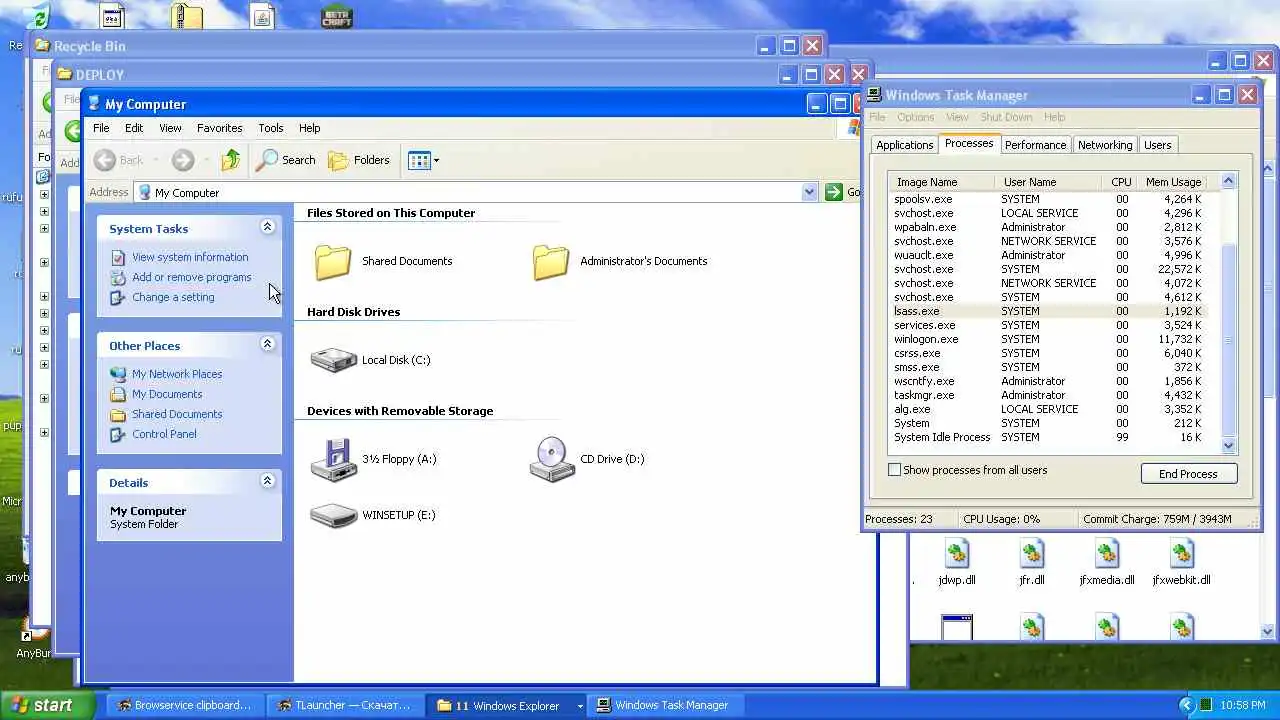
Task: Open the Tools menu in My Computer
Action: click(x=271, y=128)
